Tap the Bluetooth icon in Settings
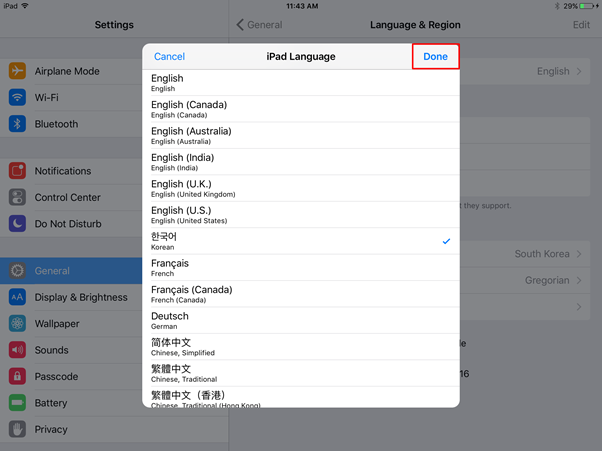The width and height of the screenshot is (602, 451). coord(17,124)
